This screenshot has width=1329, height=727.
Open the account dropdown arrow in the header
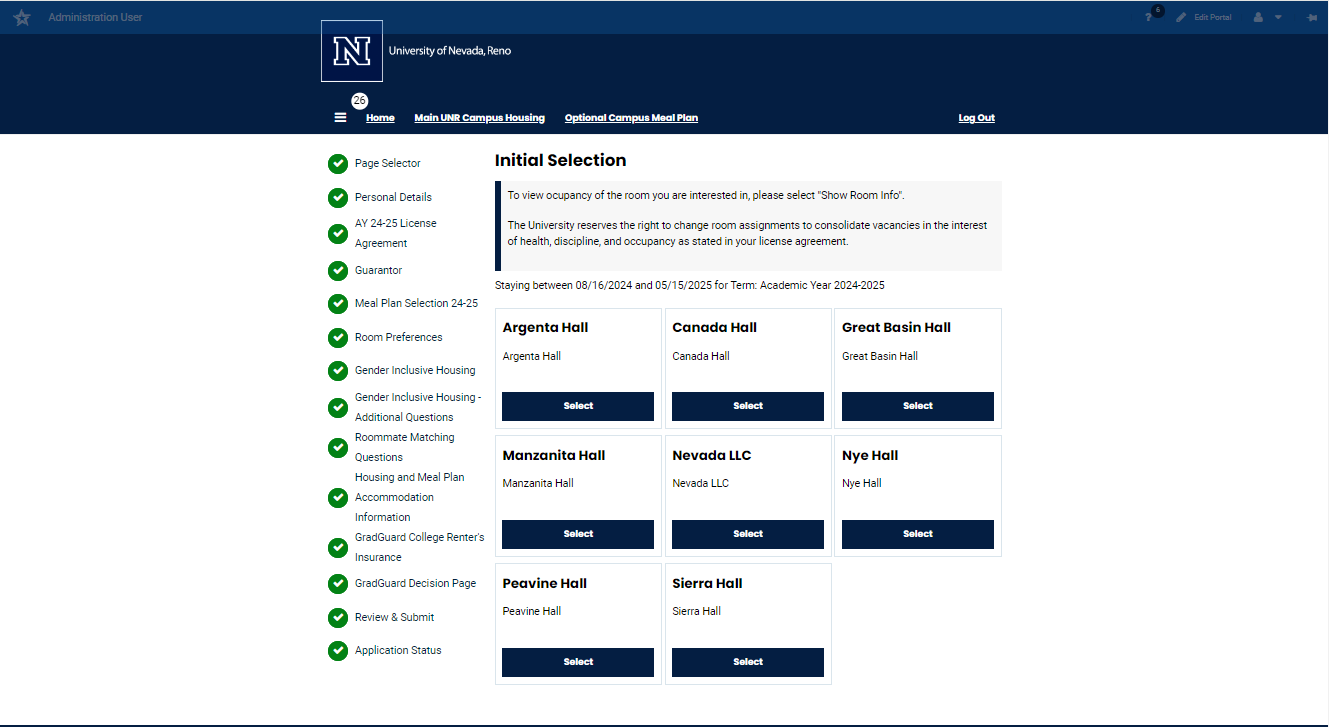click(x=1279, y=17)
